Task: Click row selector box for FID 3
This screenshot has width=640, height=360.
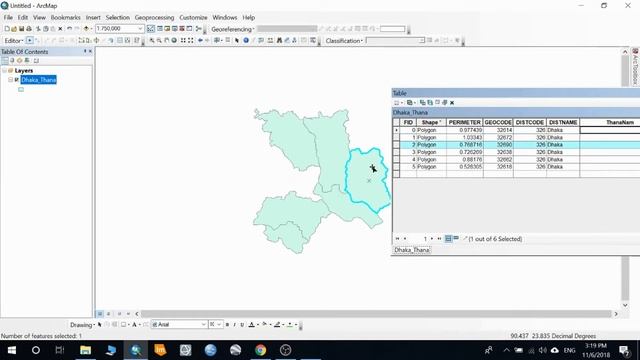Action: pos(396,152)
